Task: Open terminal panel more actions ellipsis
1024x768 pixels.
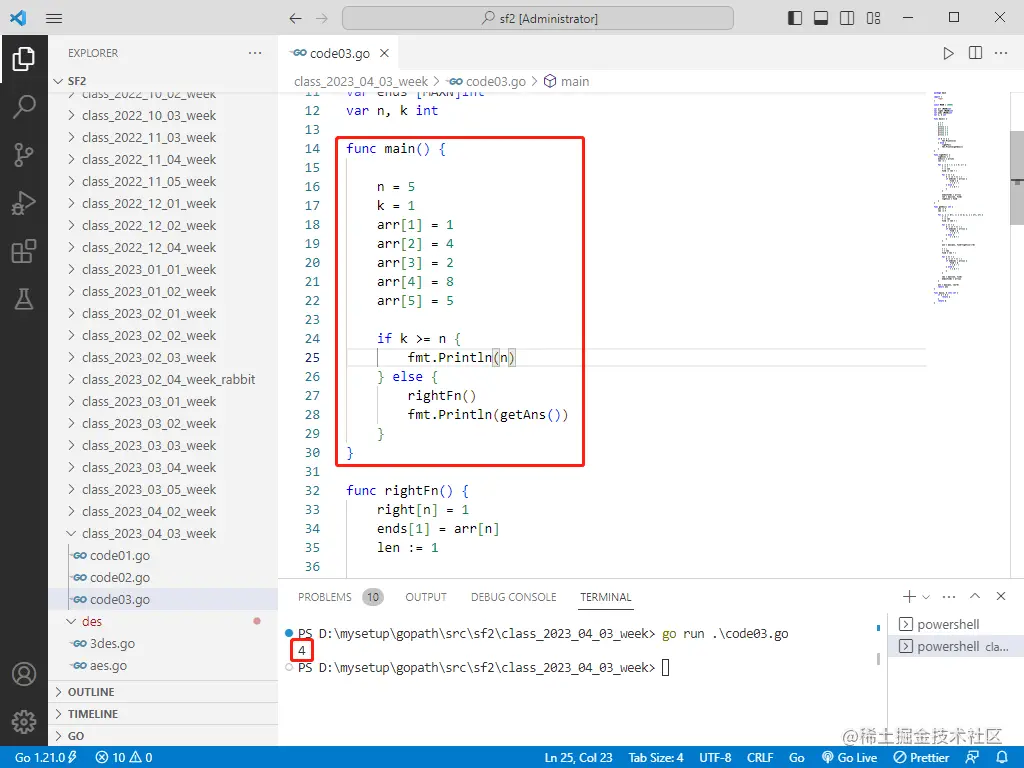Action: pyautogui.click(x=949, y=596)
